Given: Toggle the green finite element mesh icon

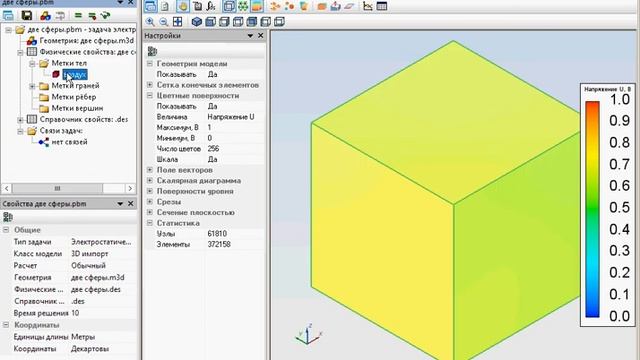Looking at the screenshot, I should pos(243,6).
